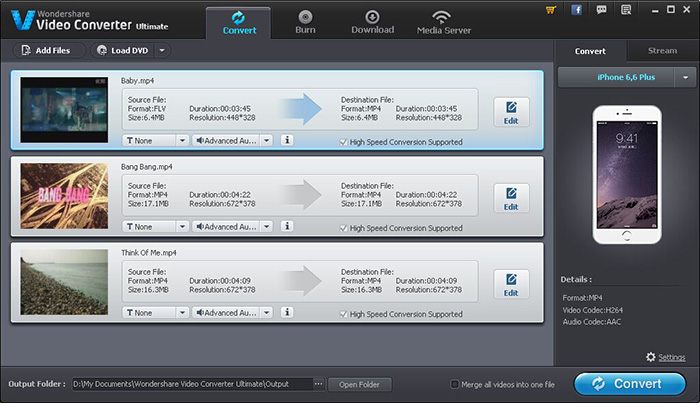700x403 pixels.
Task: Click the Open Folder button
Action: (359, 384)
